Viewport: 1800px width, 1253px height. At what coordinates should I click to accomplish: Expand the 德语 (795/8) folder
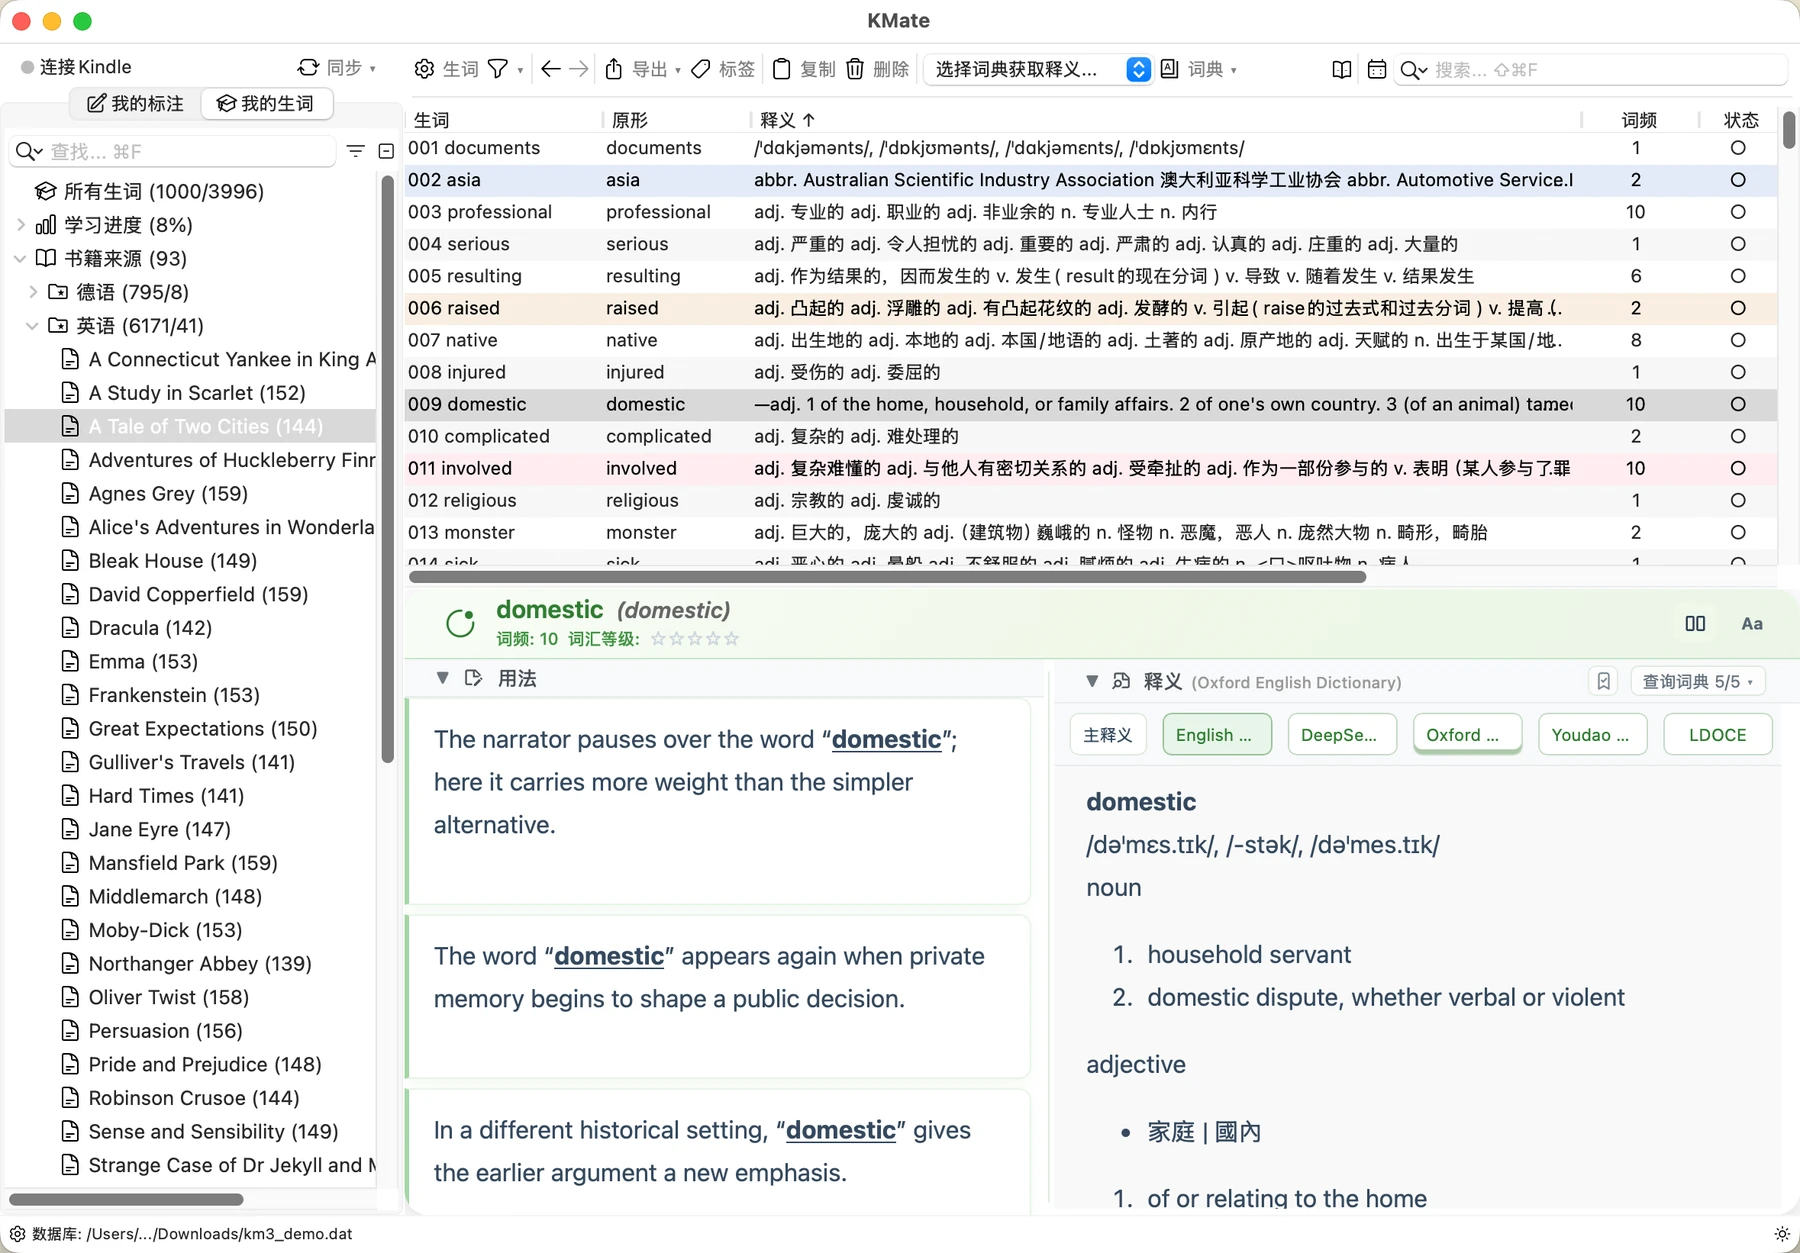coord(33,292)
